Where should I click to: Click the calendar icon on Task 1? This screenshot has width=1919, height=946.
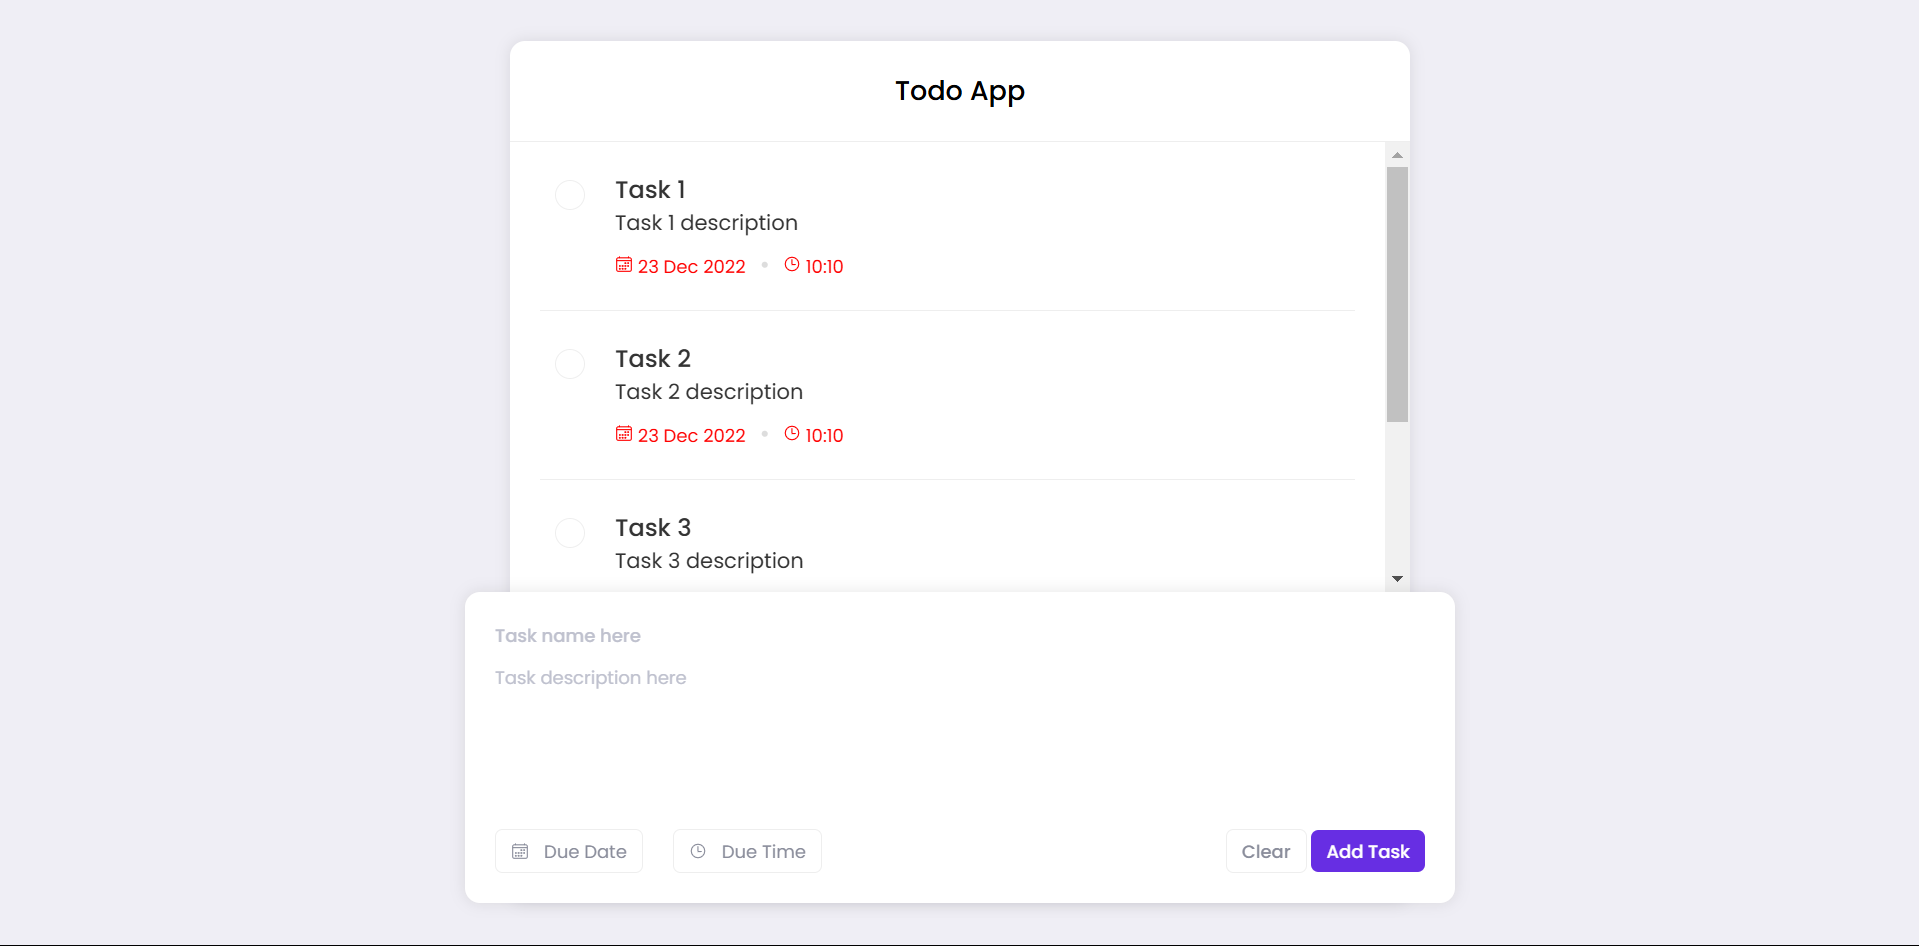click(623, 265)
